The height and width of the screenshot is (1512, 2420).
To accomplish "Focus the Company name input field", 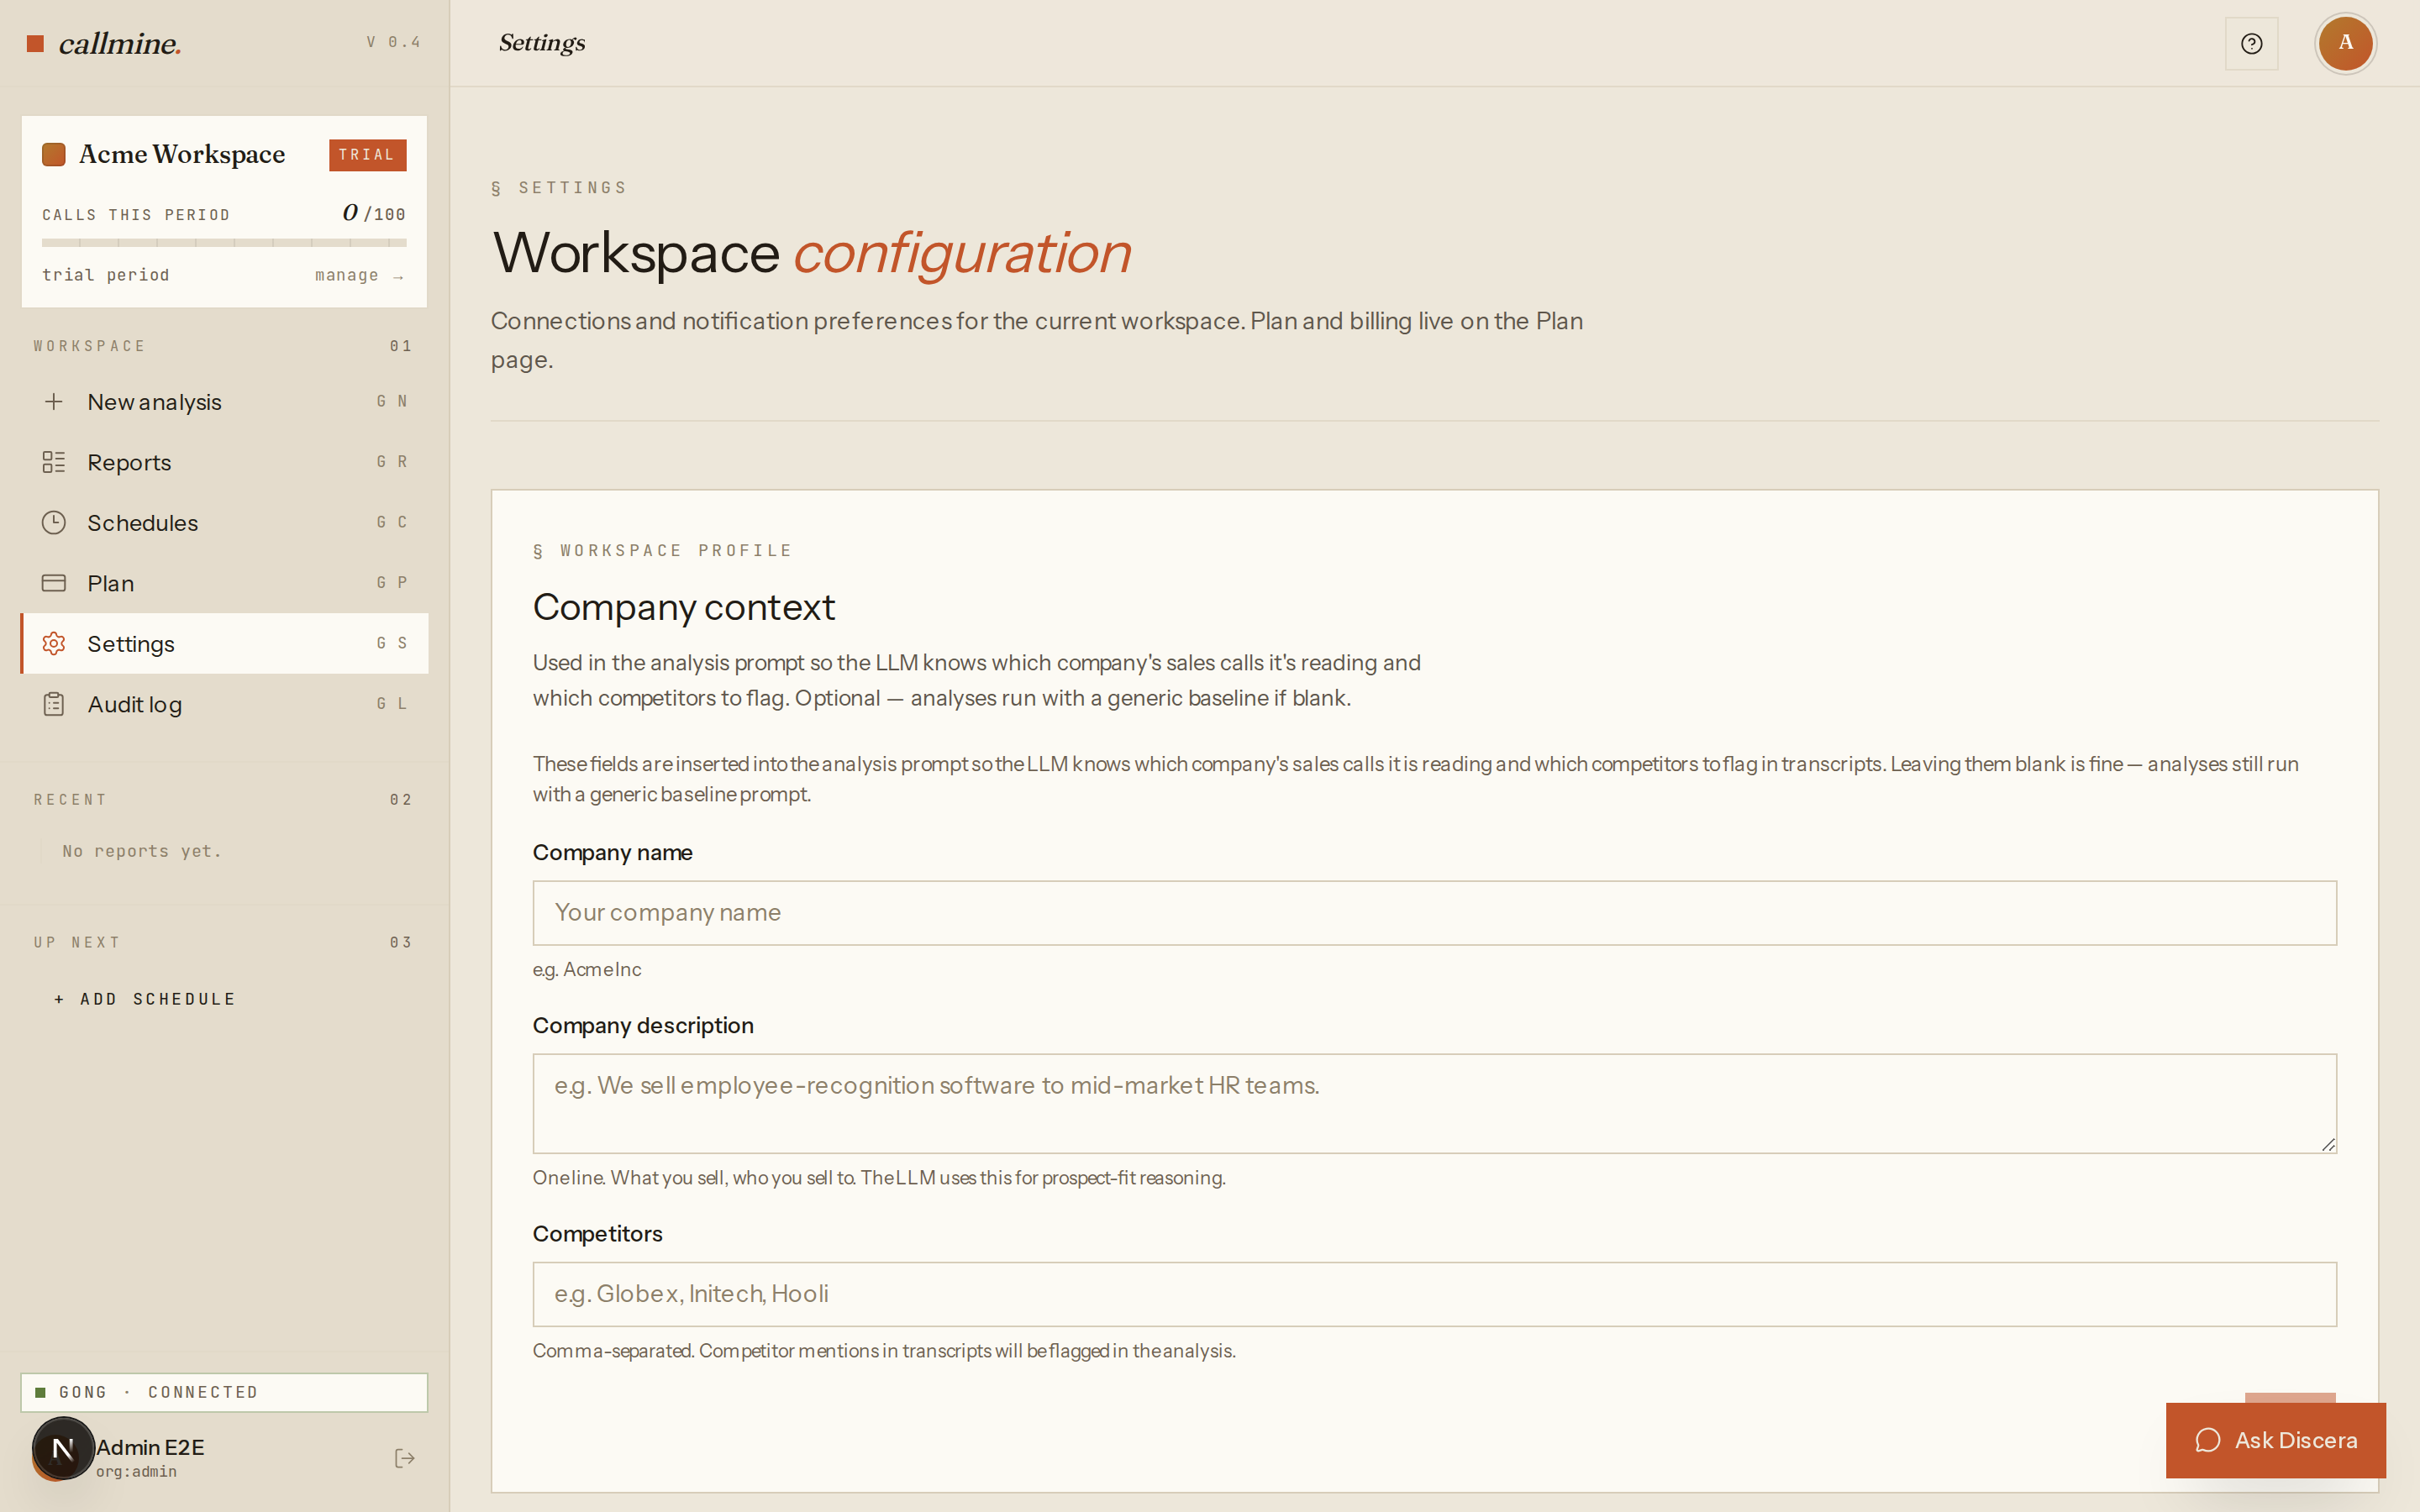I will coord(1434,912).
